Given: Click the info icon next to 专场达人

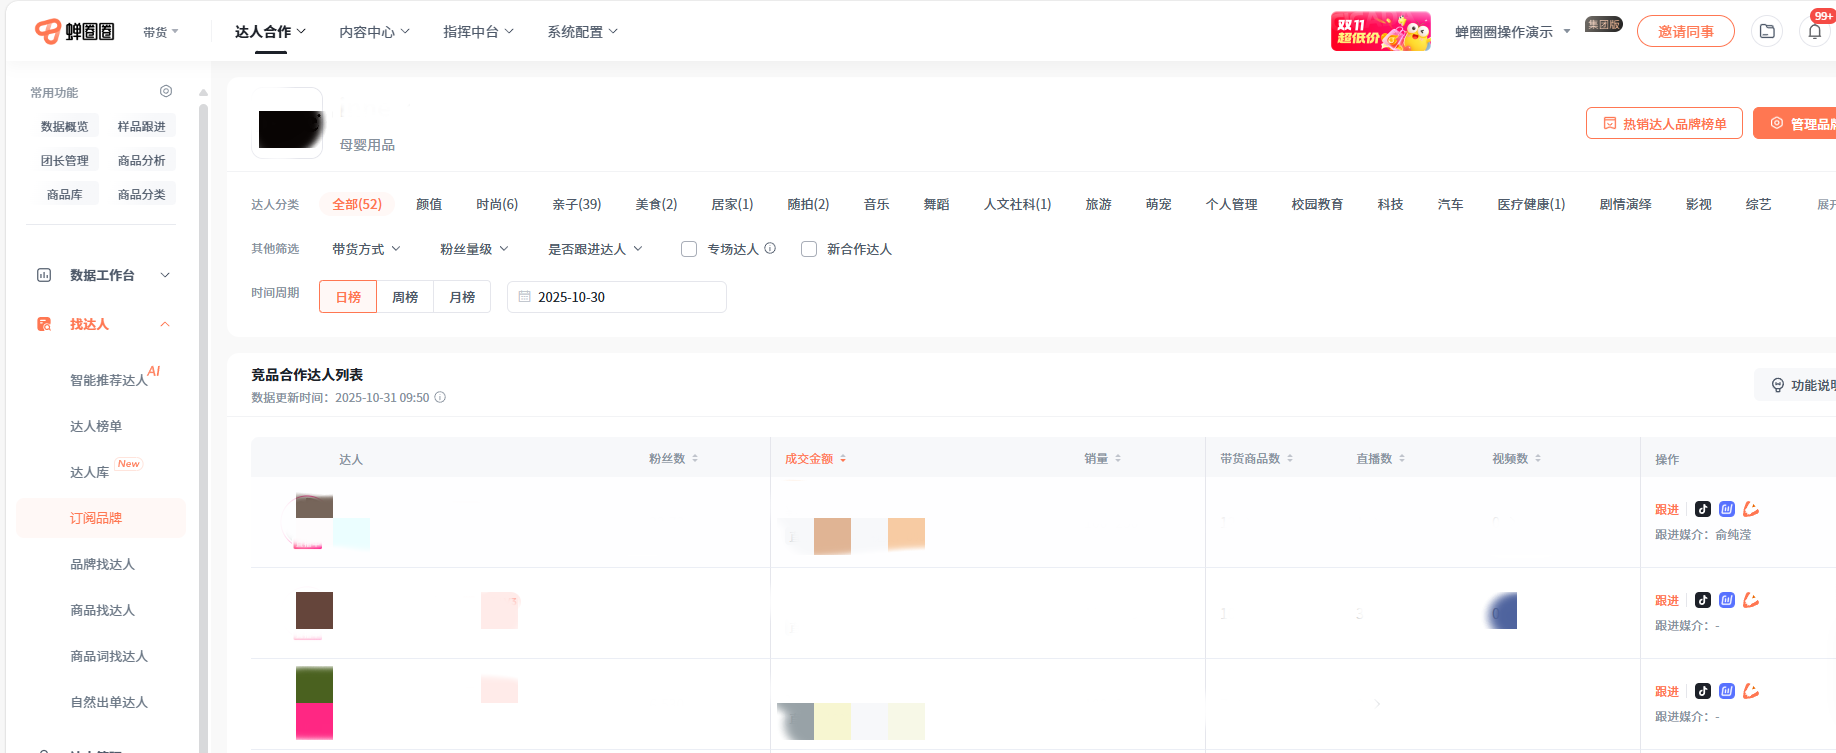Looking at the screenshot, I should tap(770, 248).
